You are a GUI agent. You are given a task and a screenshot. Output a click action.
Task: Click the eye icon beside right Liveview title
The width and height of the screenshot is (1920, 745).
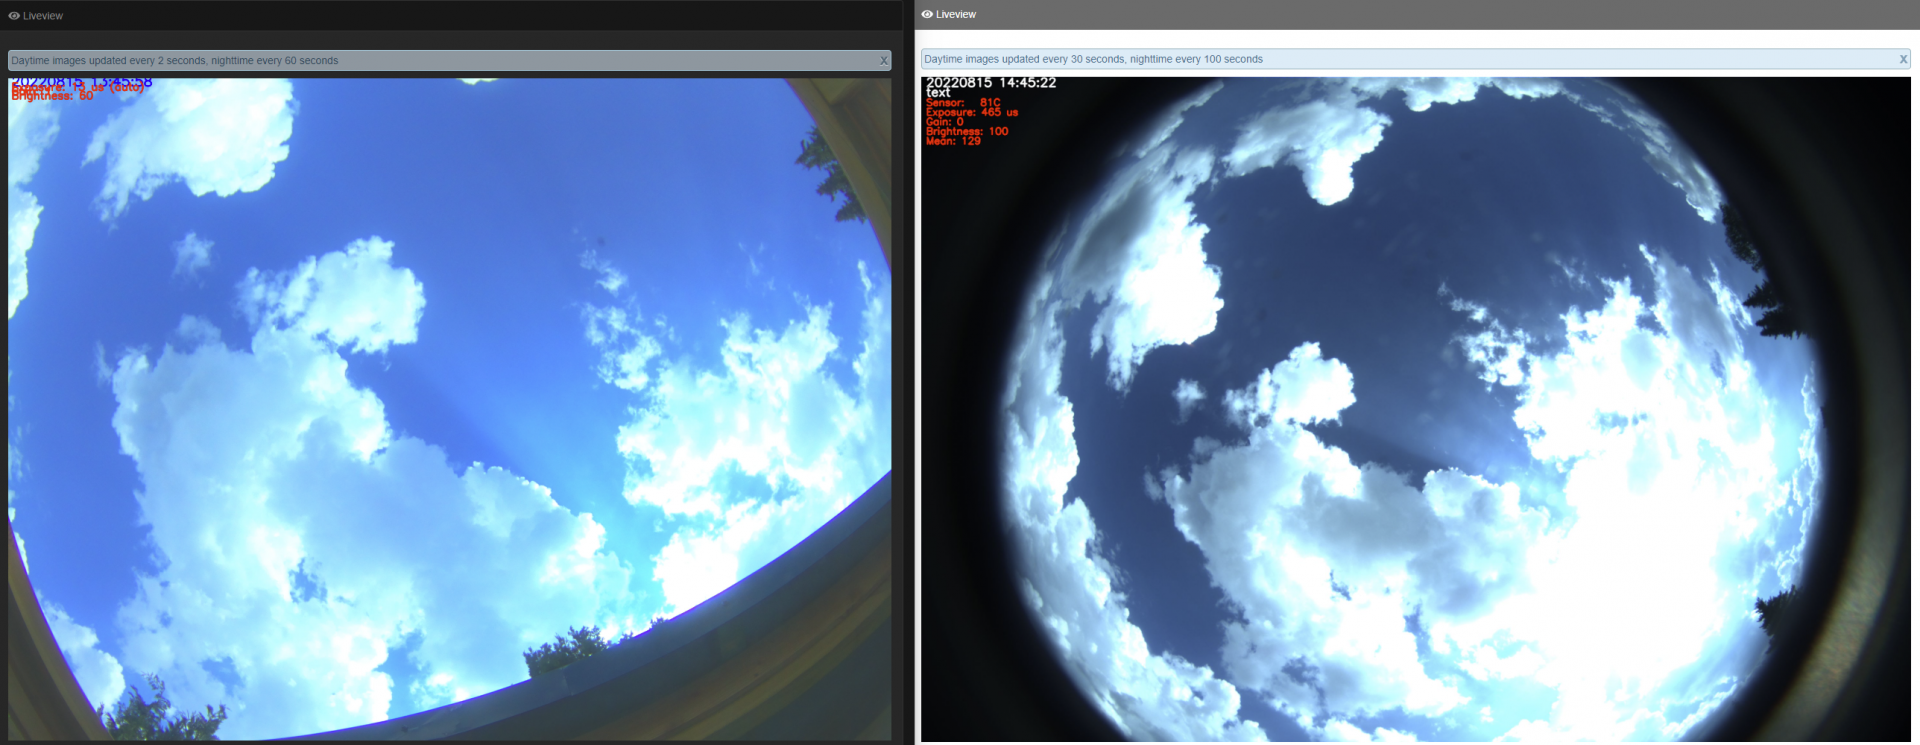(927, 14)
